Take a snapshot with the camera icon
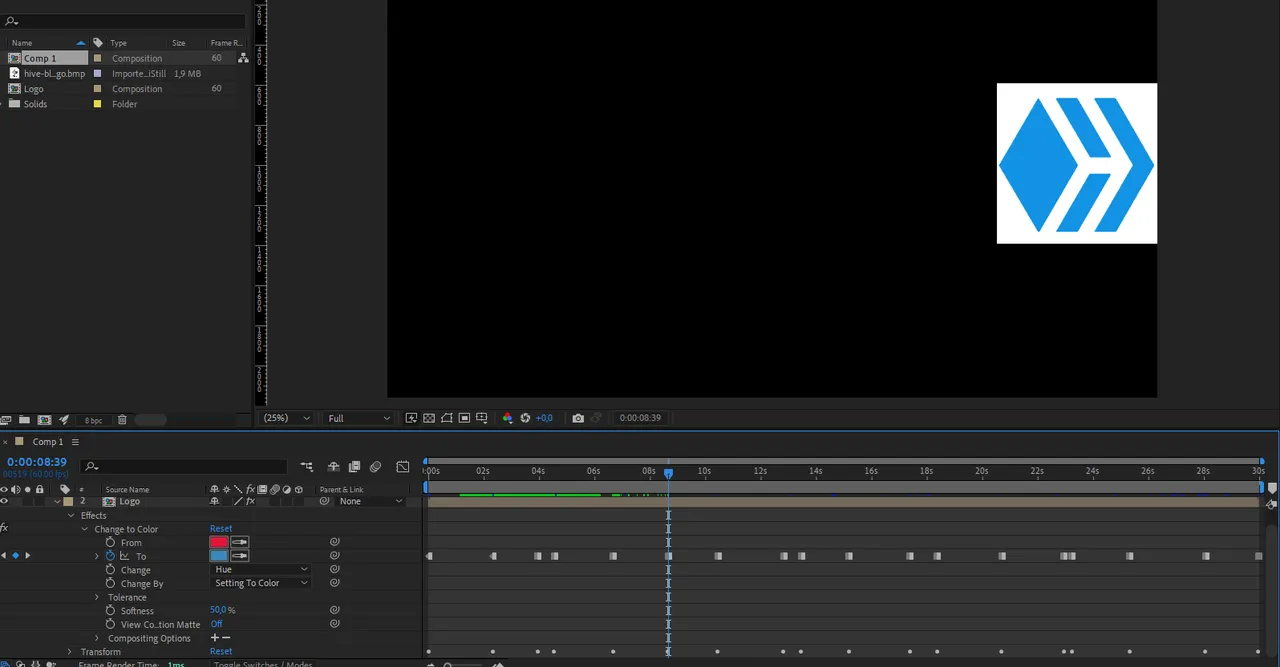The height and width of the screenshot is (667, 1280). [578, 418]
